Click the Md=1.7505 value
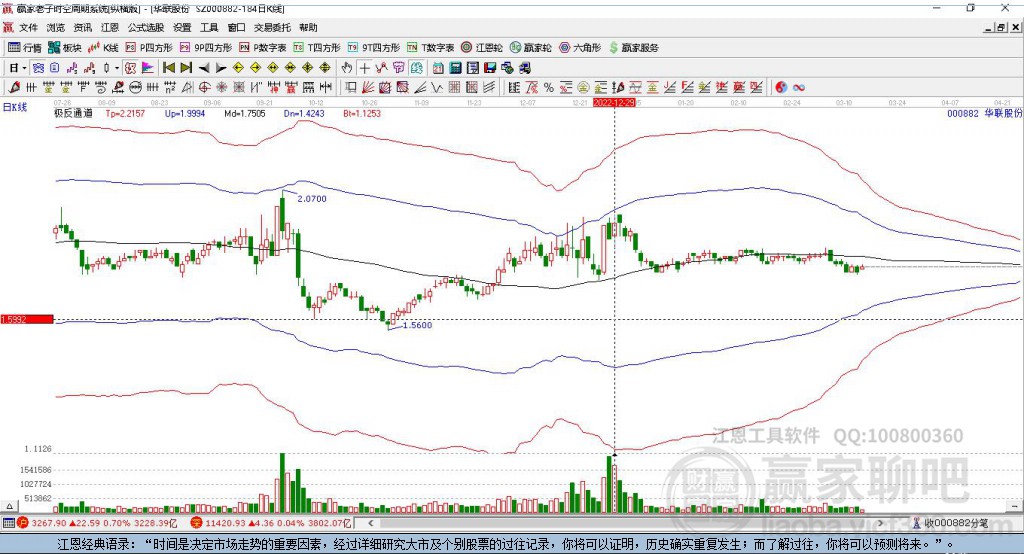1024x554 pixels. point(245,113)
